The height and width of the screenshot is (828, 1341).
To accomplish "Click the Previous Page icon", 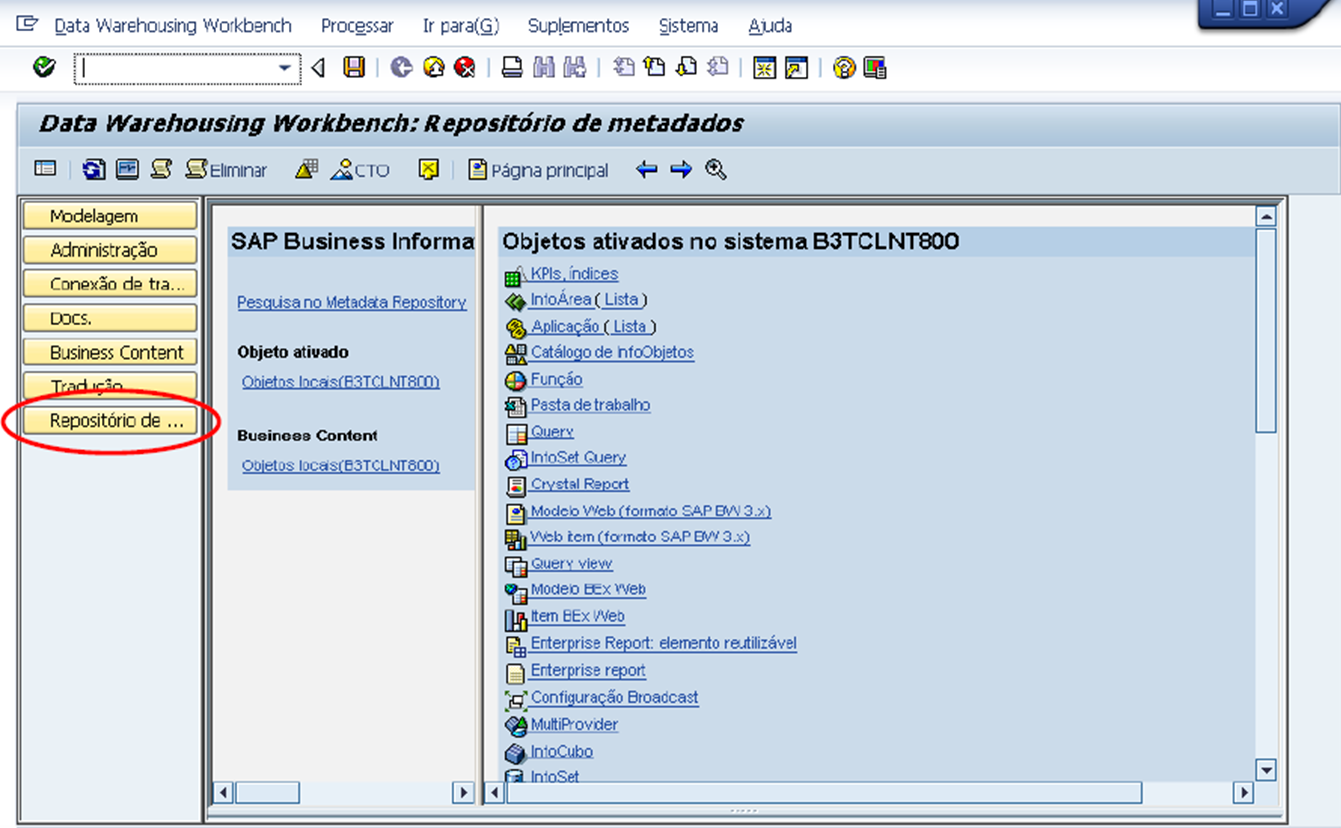I will (x=654, y=67).
